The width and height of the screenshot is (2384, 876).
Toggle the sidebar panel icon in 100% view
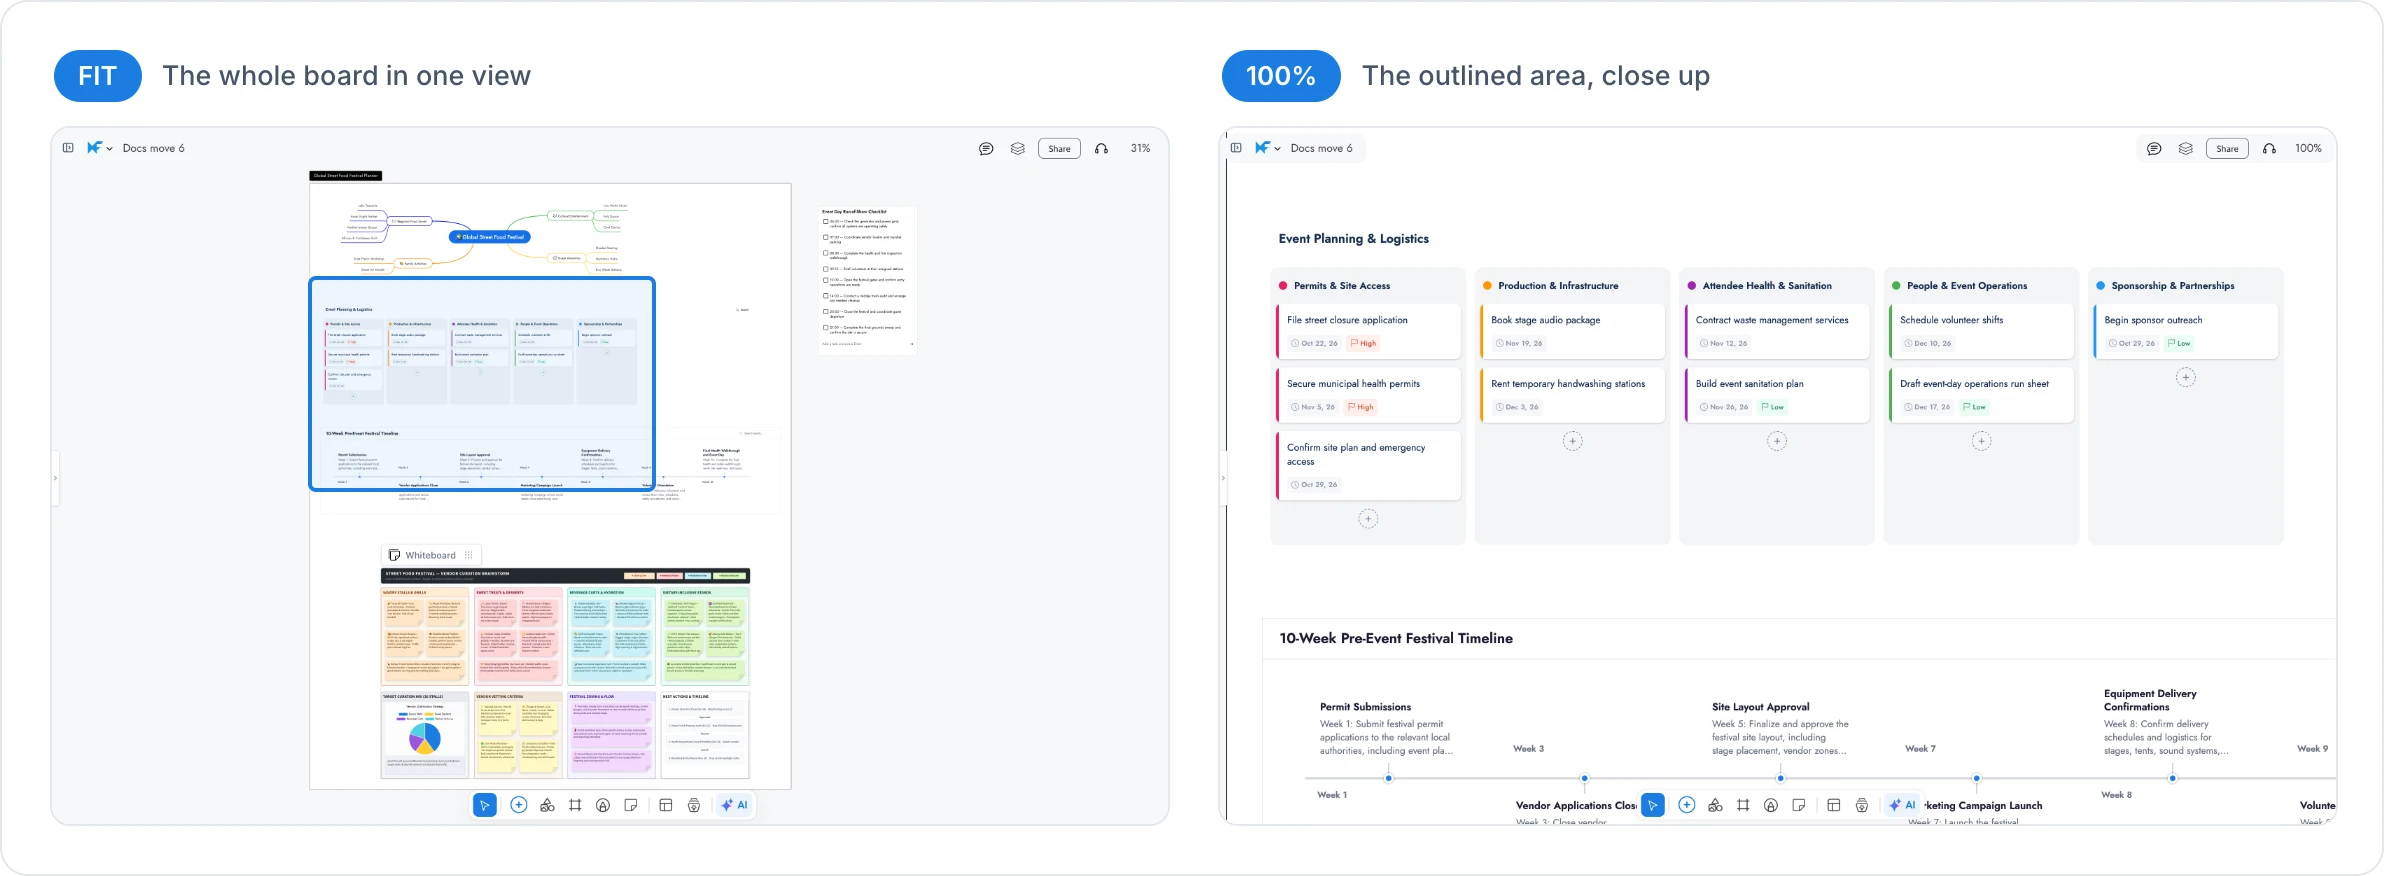(x=1236, y=148)
